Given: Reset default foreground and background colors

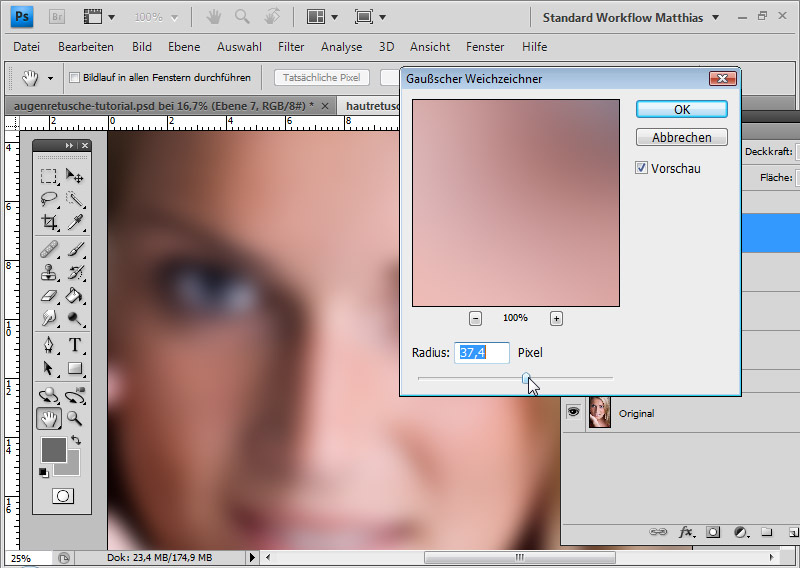Looking at the screenshot, I should 44,473.
